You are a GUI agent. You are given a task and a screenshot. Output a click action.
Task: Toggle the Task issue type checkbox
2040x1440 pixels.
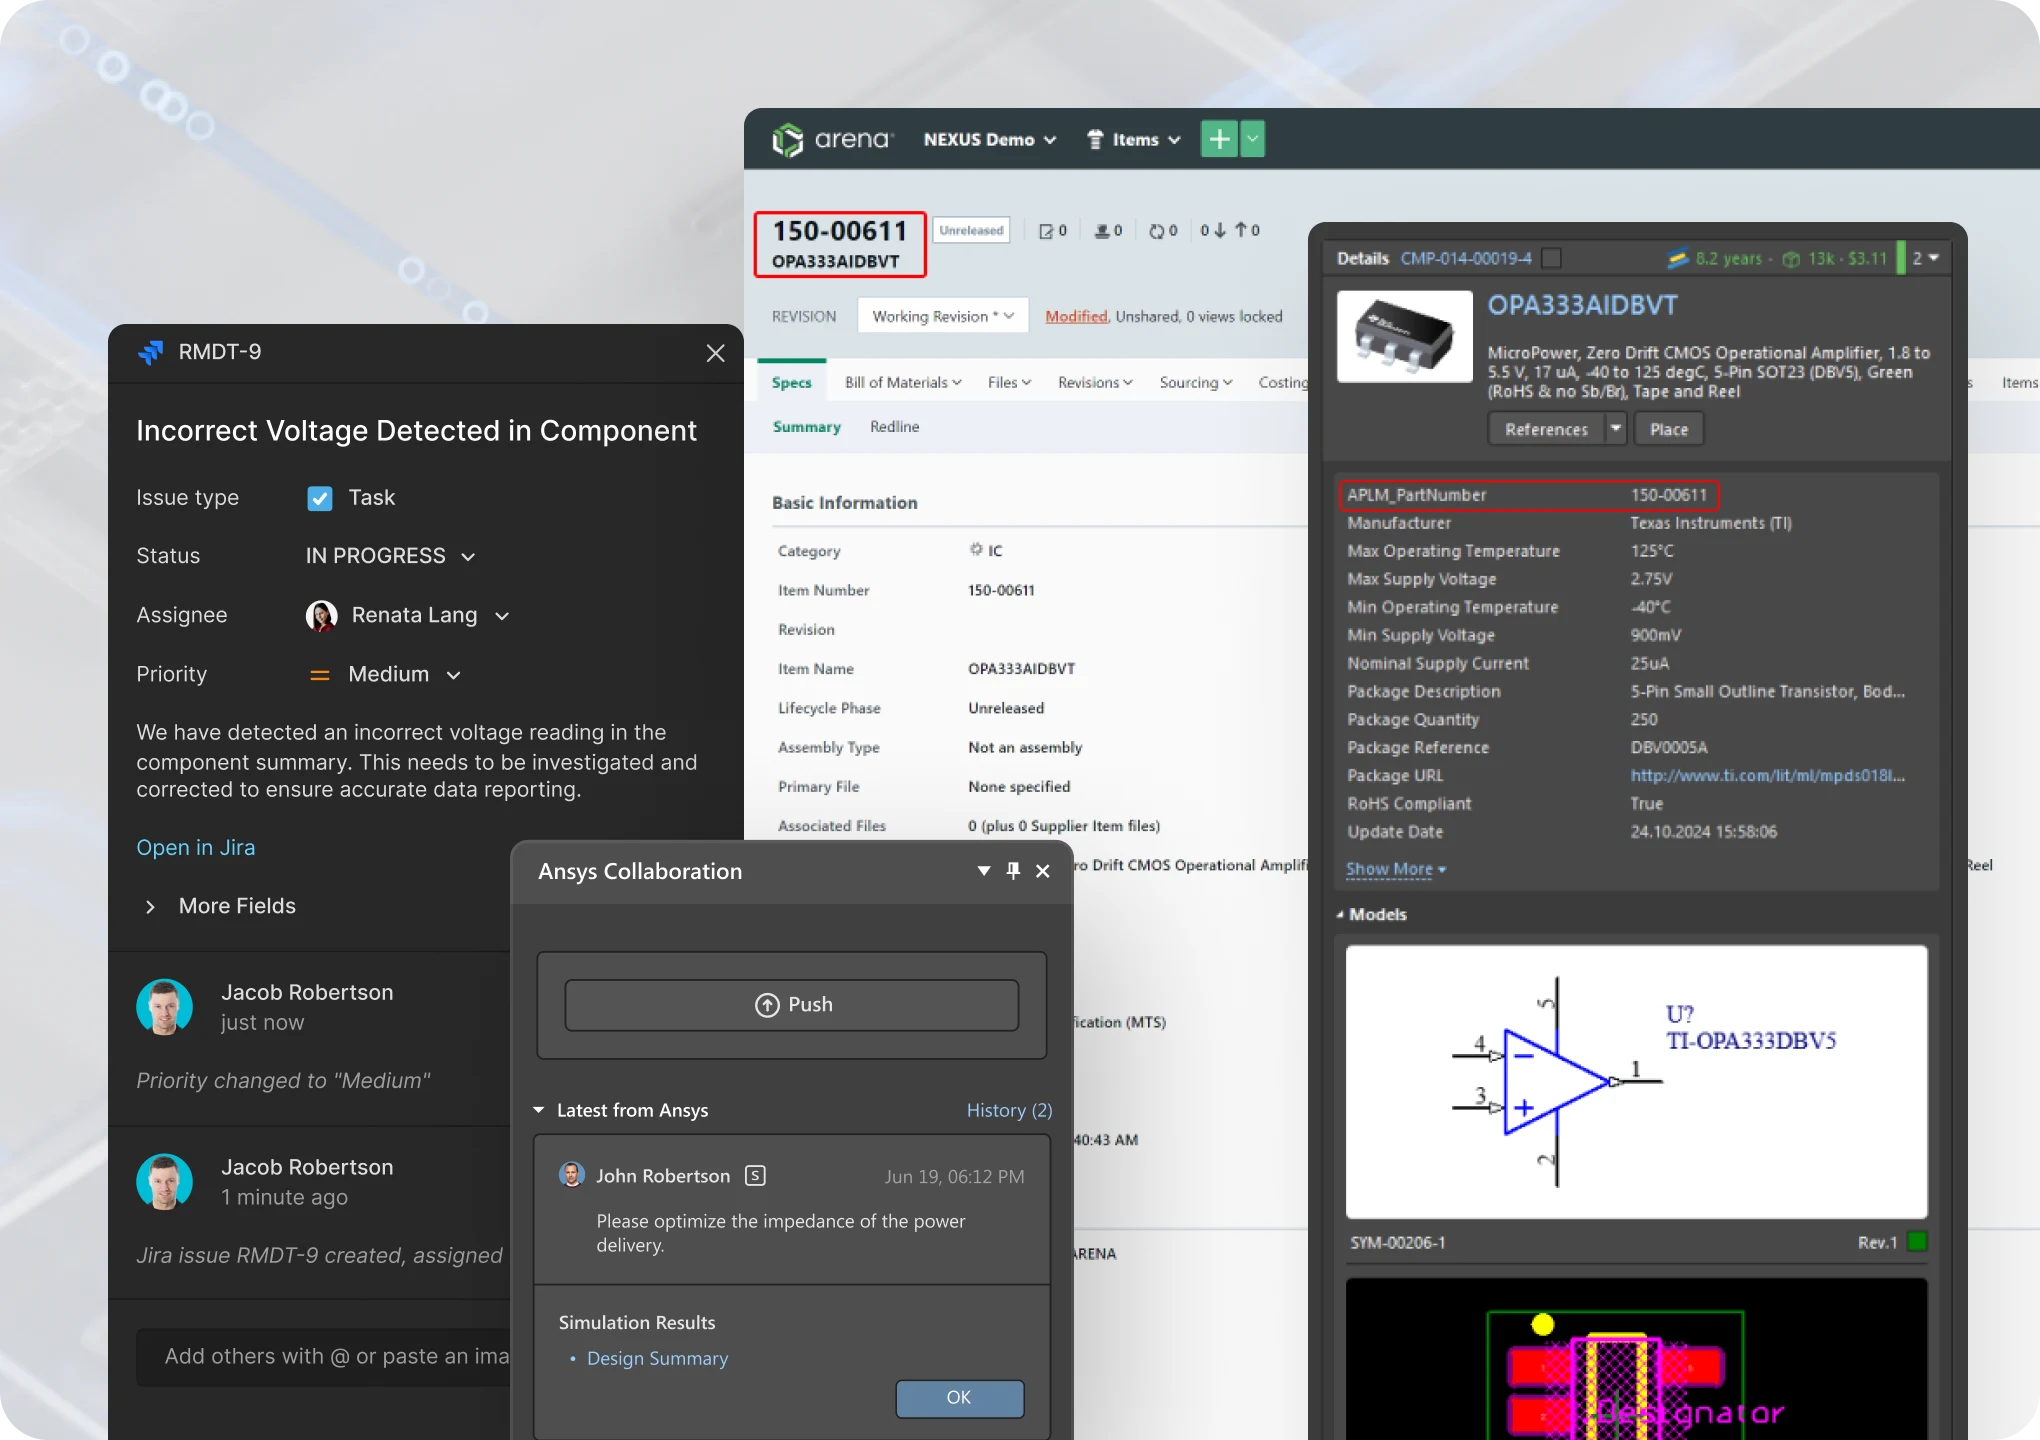pyautogui.click(x=320, y=498)
